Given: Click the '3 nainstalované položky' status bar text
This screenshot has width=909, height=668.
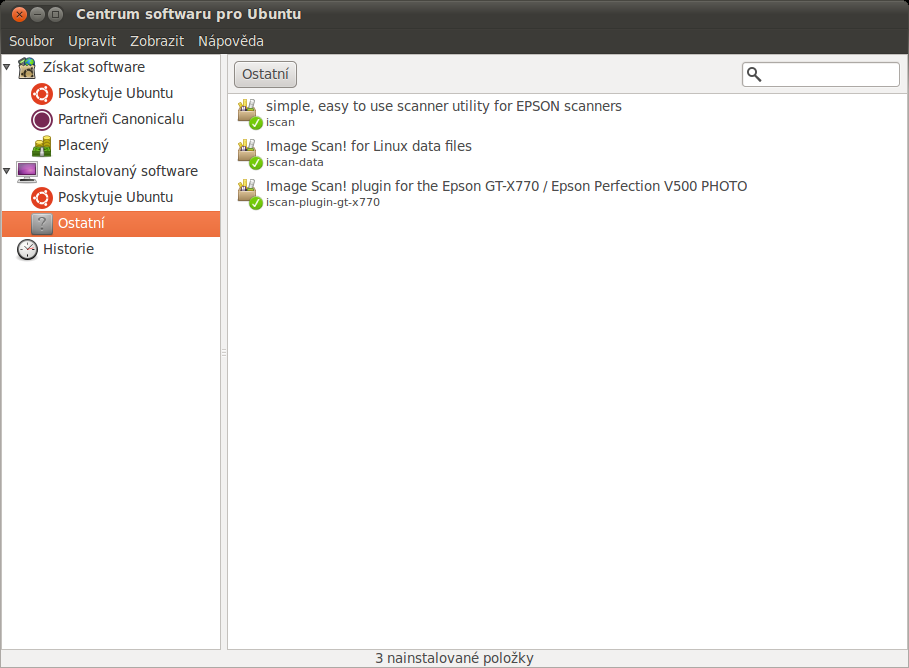Looking at the screenshot, I should coord(454,658).
